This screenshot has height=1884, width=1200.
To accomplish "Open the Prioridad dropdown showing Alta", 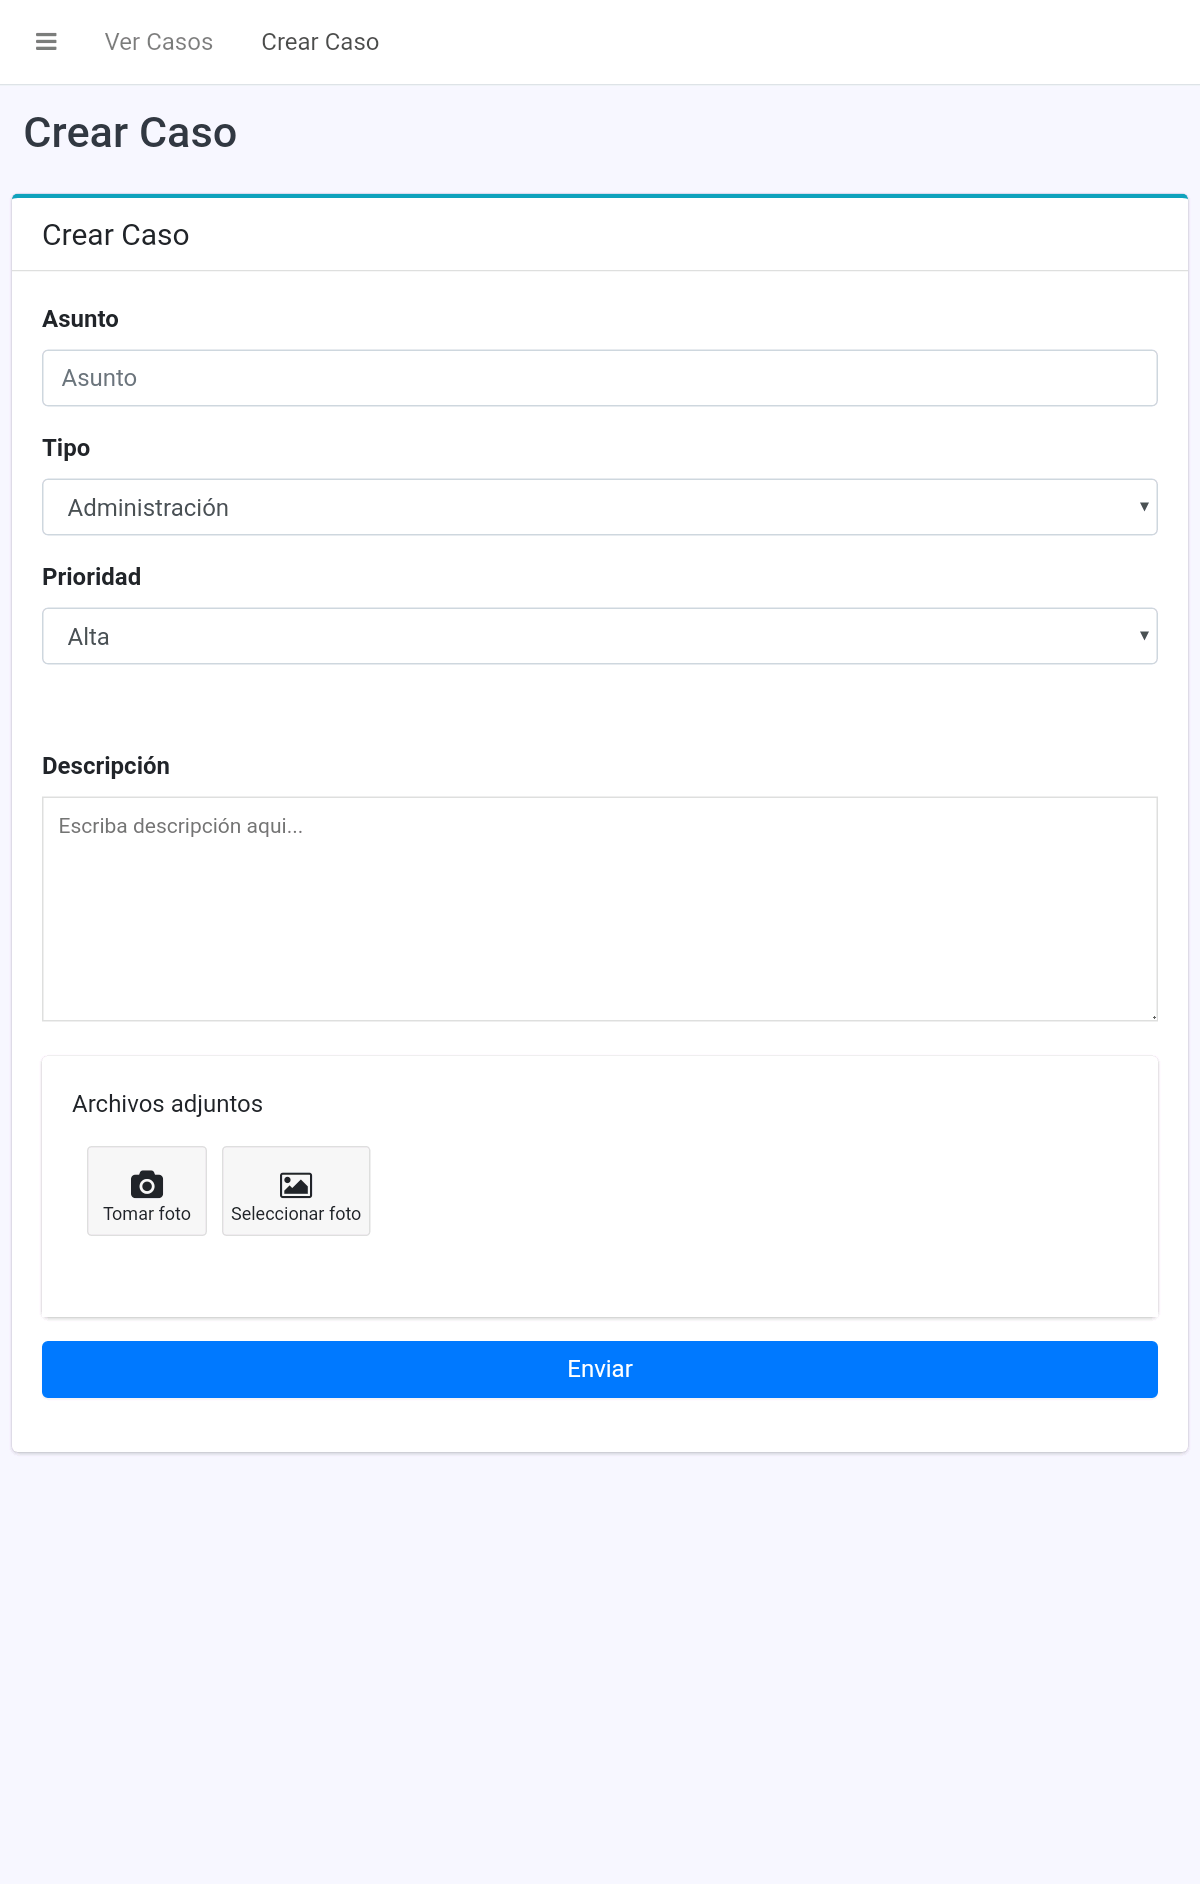I will pyautogui.click(x=600, y=636).
